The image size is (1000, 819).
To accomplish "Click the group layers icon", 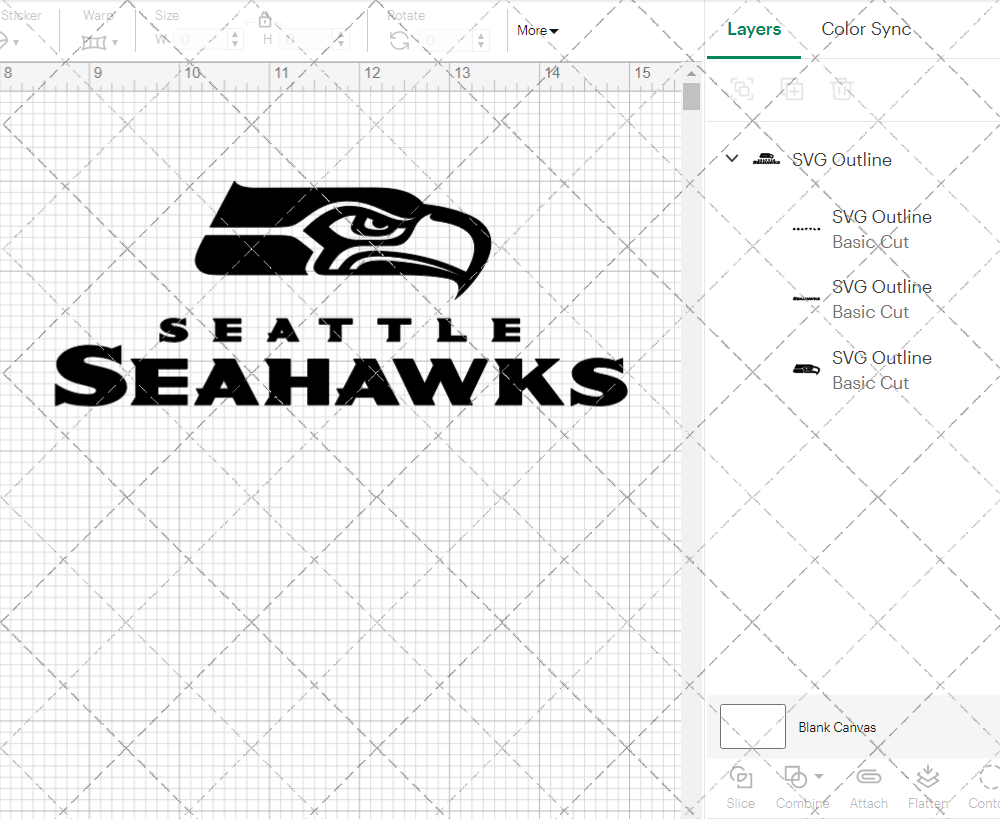I will (x=741, y=89).
